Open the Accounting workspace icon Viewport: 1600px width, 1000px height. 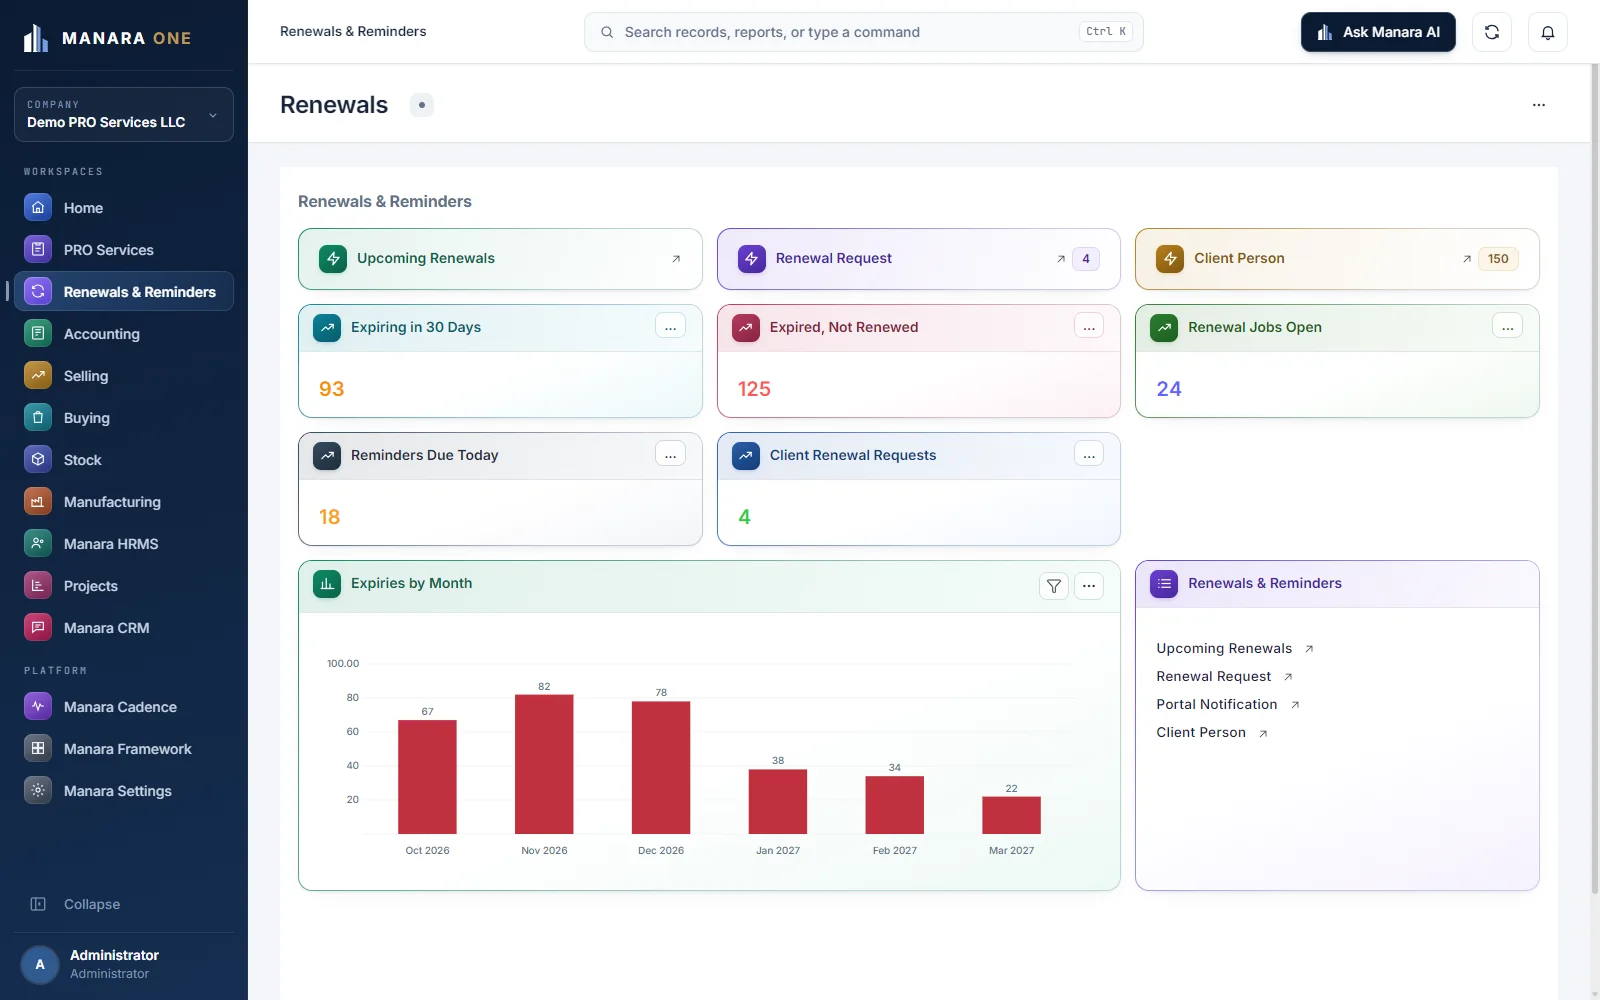[x=38, y=334]
